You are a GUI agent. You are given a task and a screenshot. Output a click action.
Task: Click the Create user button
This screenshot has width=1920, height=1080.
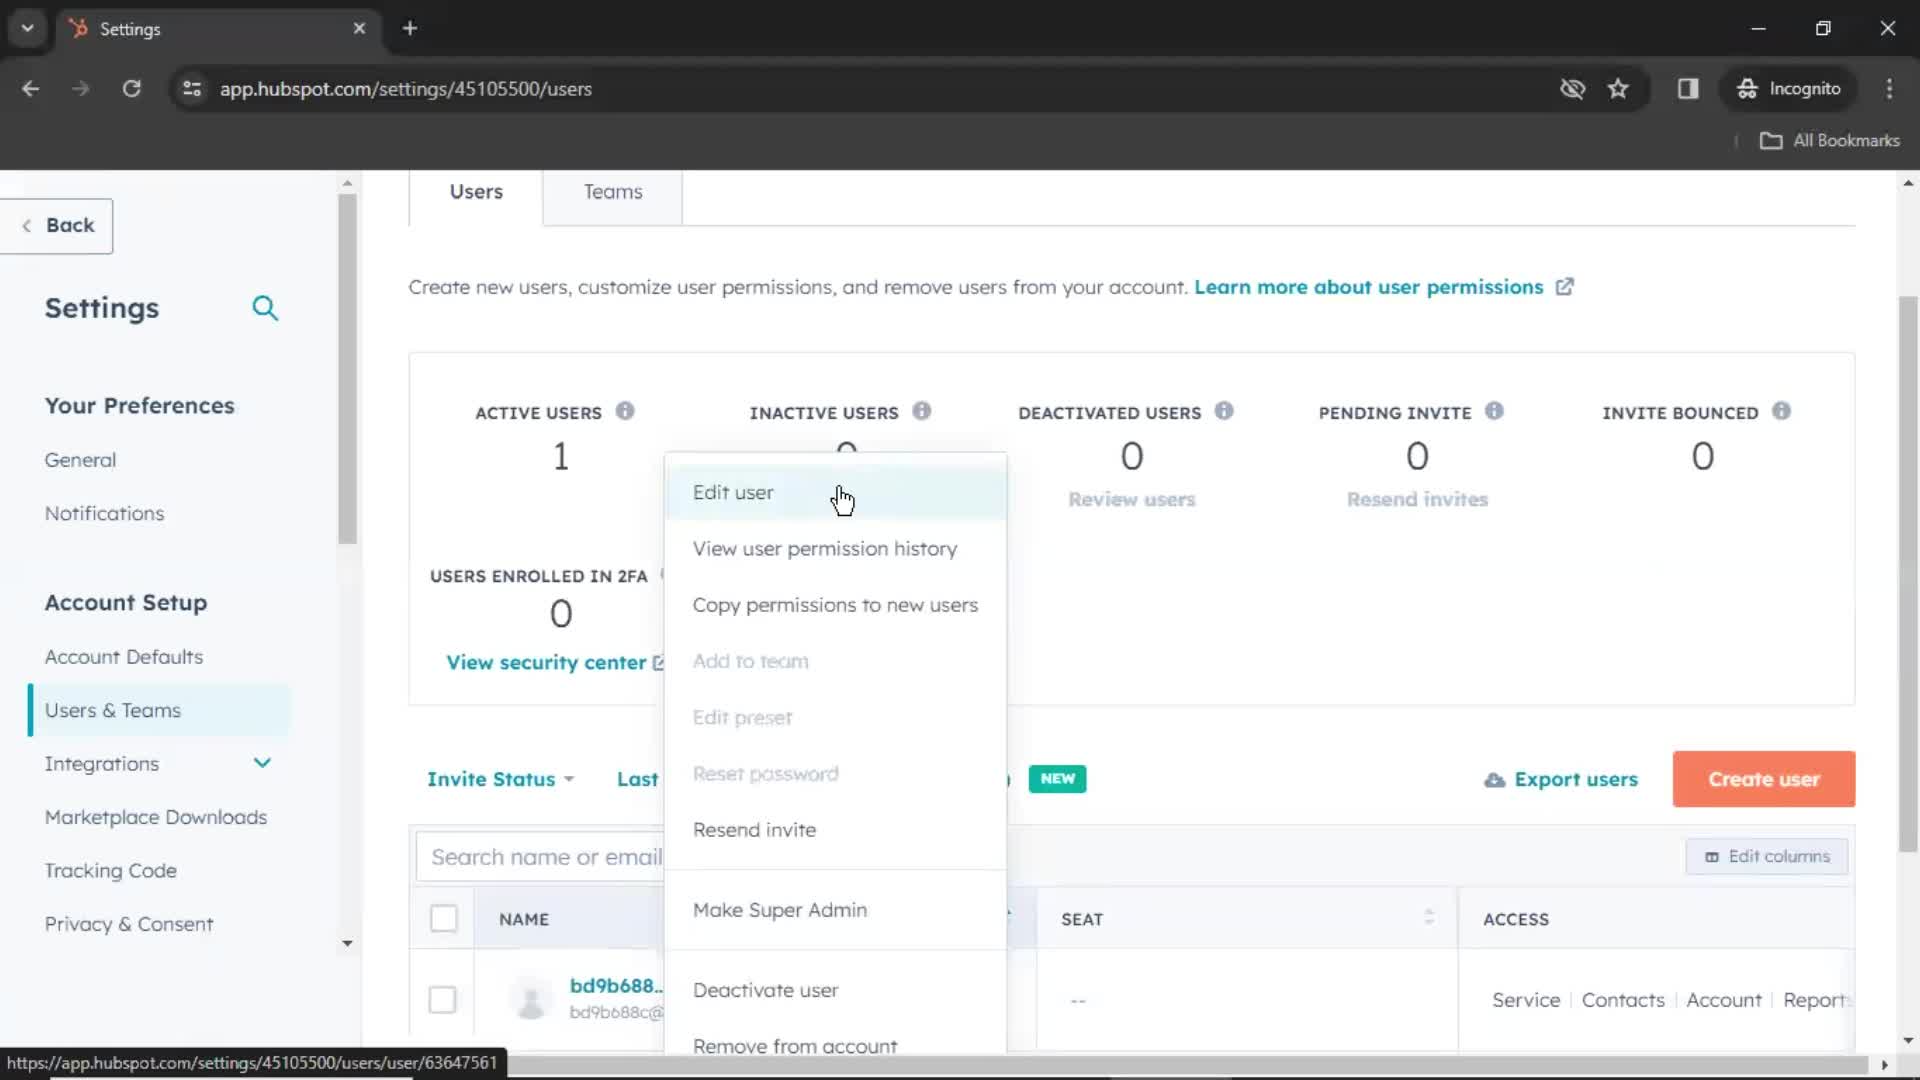coord(1763,779)
